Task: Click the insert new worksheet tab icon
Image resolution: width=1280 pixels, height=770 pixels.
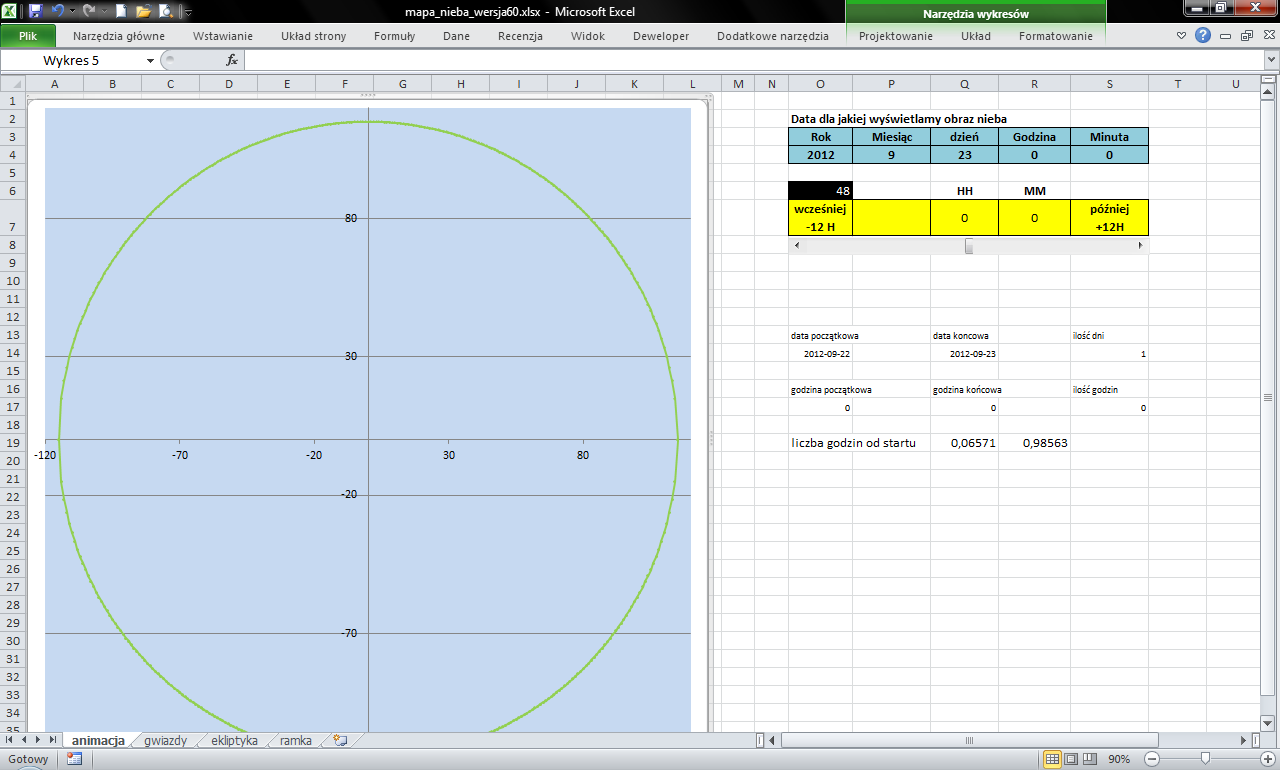Action: (x=340, y=741)
